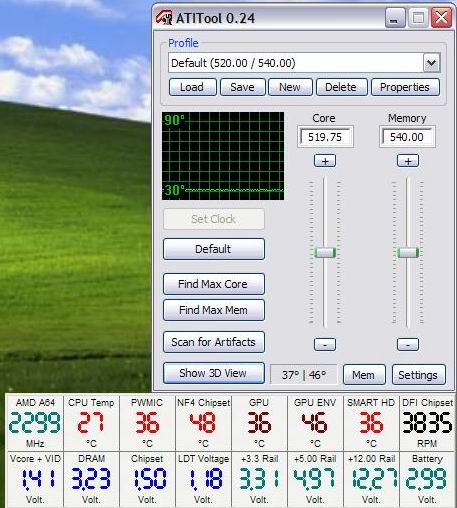Click the ATITool title bar icon

[x=164, y=17]
